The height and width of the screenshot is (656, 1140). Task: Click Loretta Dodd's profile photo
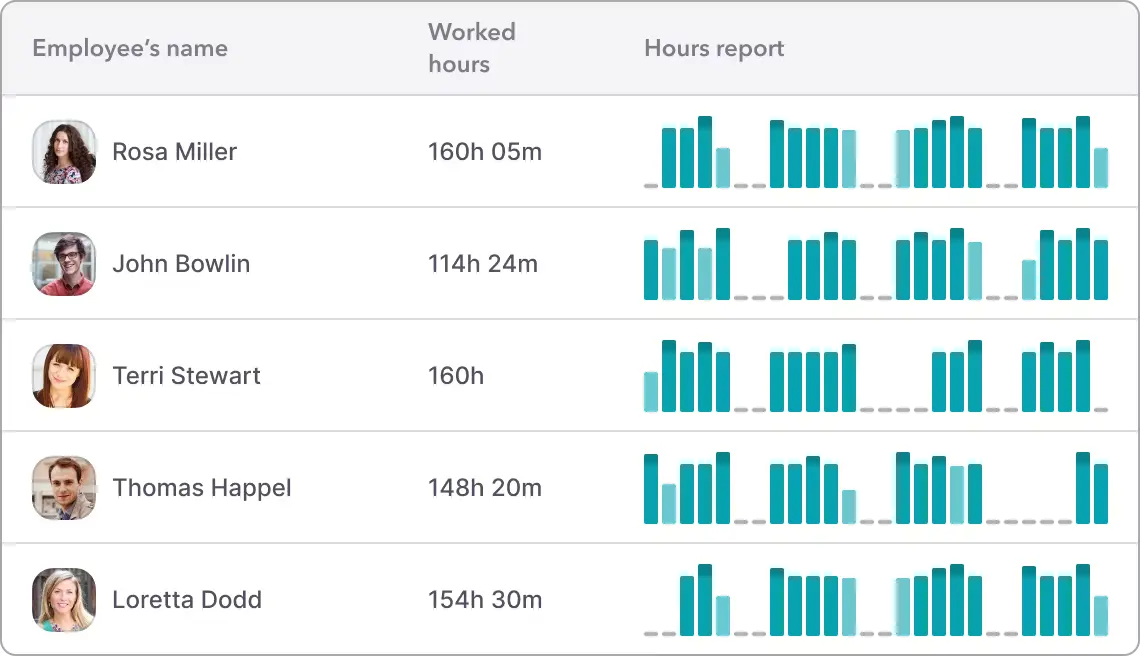click(x=64, y=599)
